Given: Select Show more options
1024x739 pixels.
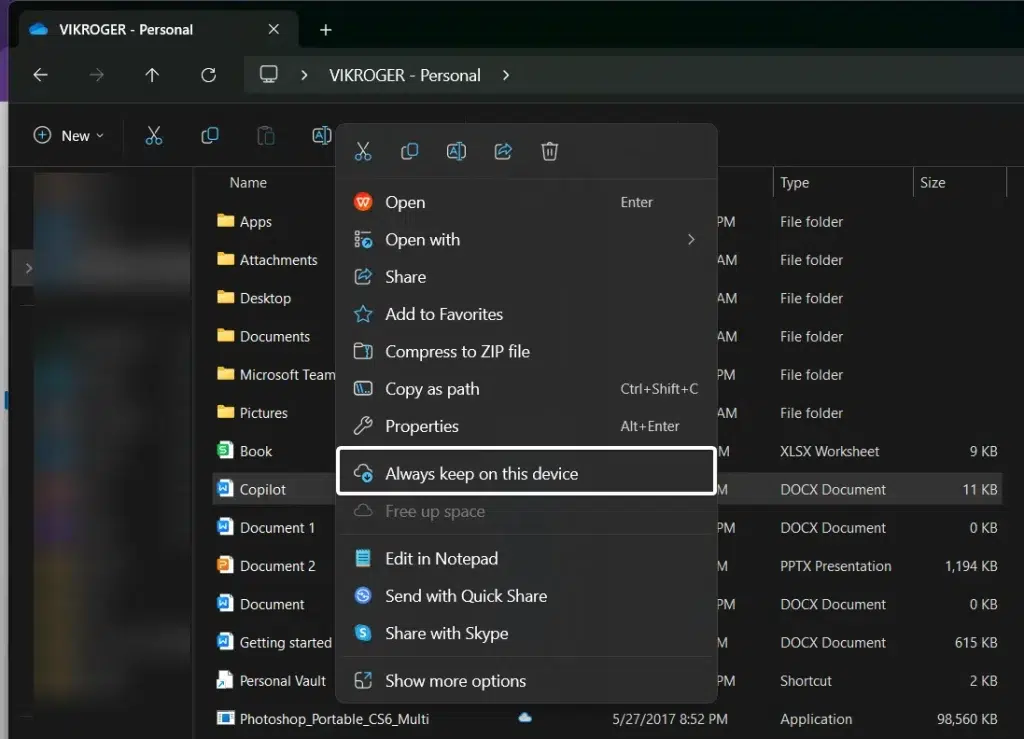Looking at the screenshot, I should tap(526, 681).
